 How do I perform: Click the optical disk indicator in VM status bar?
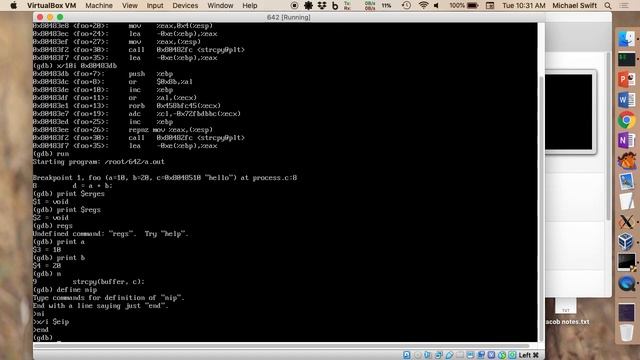[x=418, y=355]
